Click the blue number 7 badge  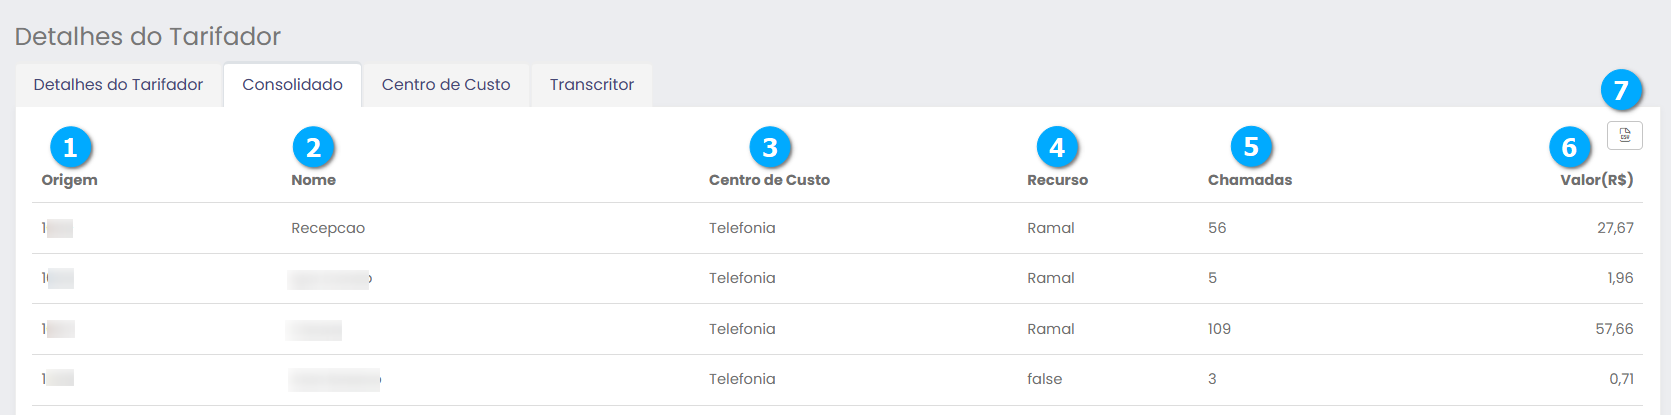[1621, 90]
